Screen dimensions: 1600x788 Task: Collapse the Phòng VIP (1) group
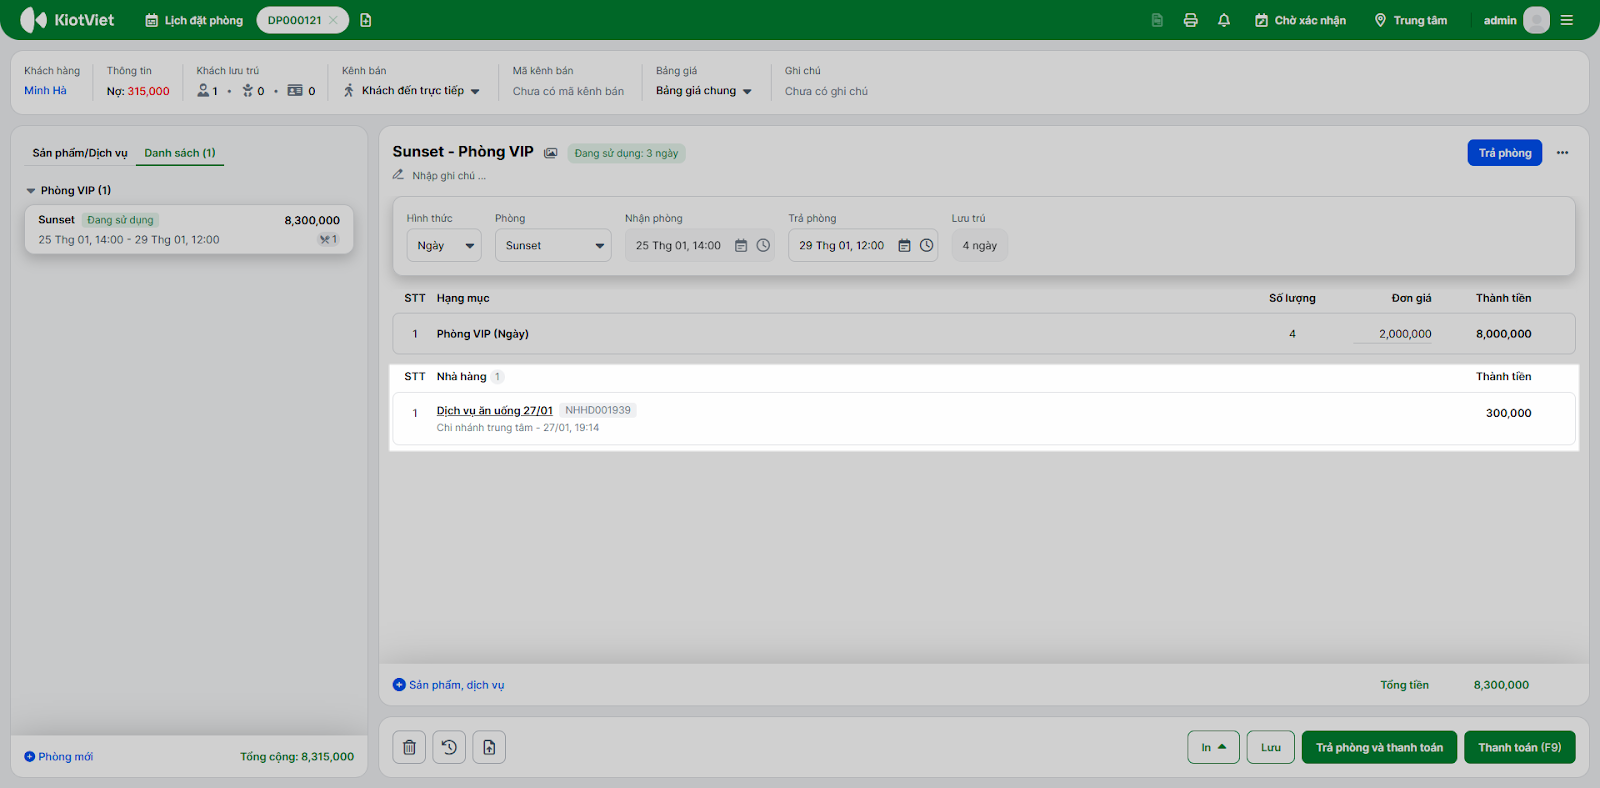[31, 190]
